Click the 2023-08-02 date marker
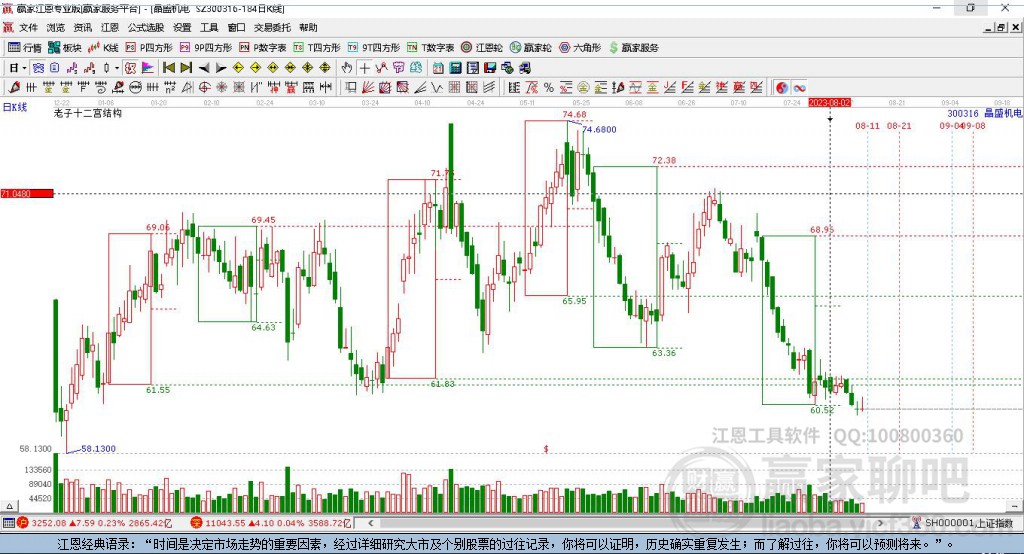Screen dimensions: 1024x554 [830, 103]
